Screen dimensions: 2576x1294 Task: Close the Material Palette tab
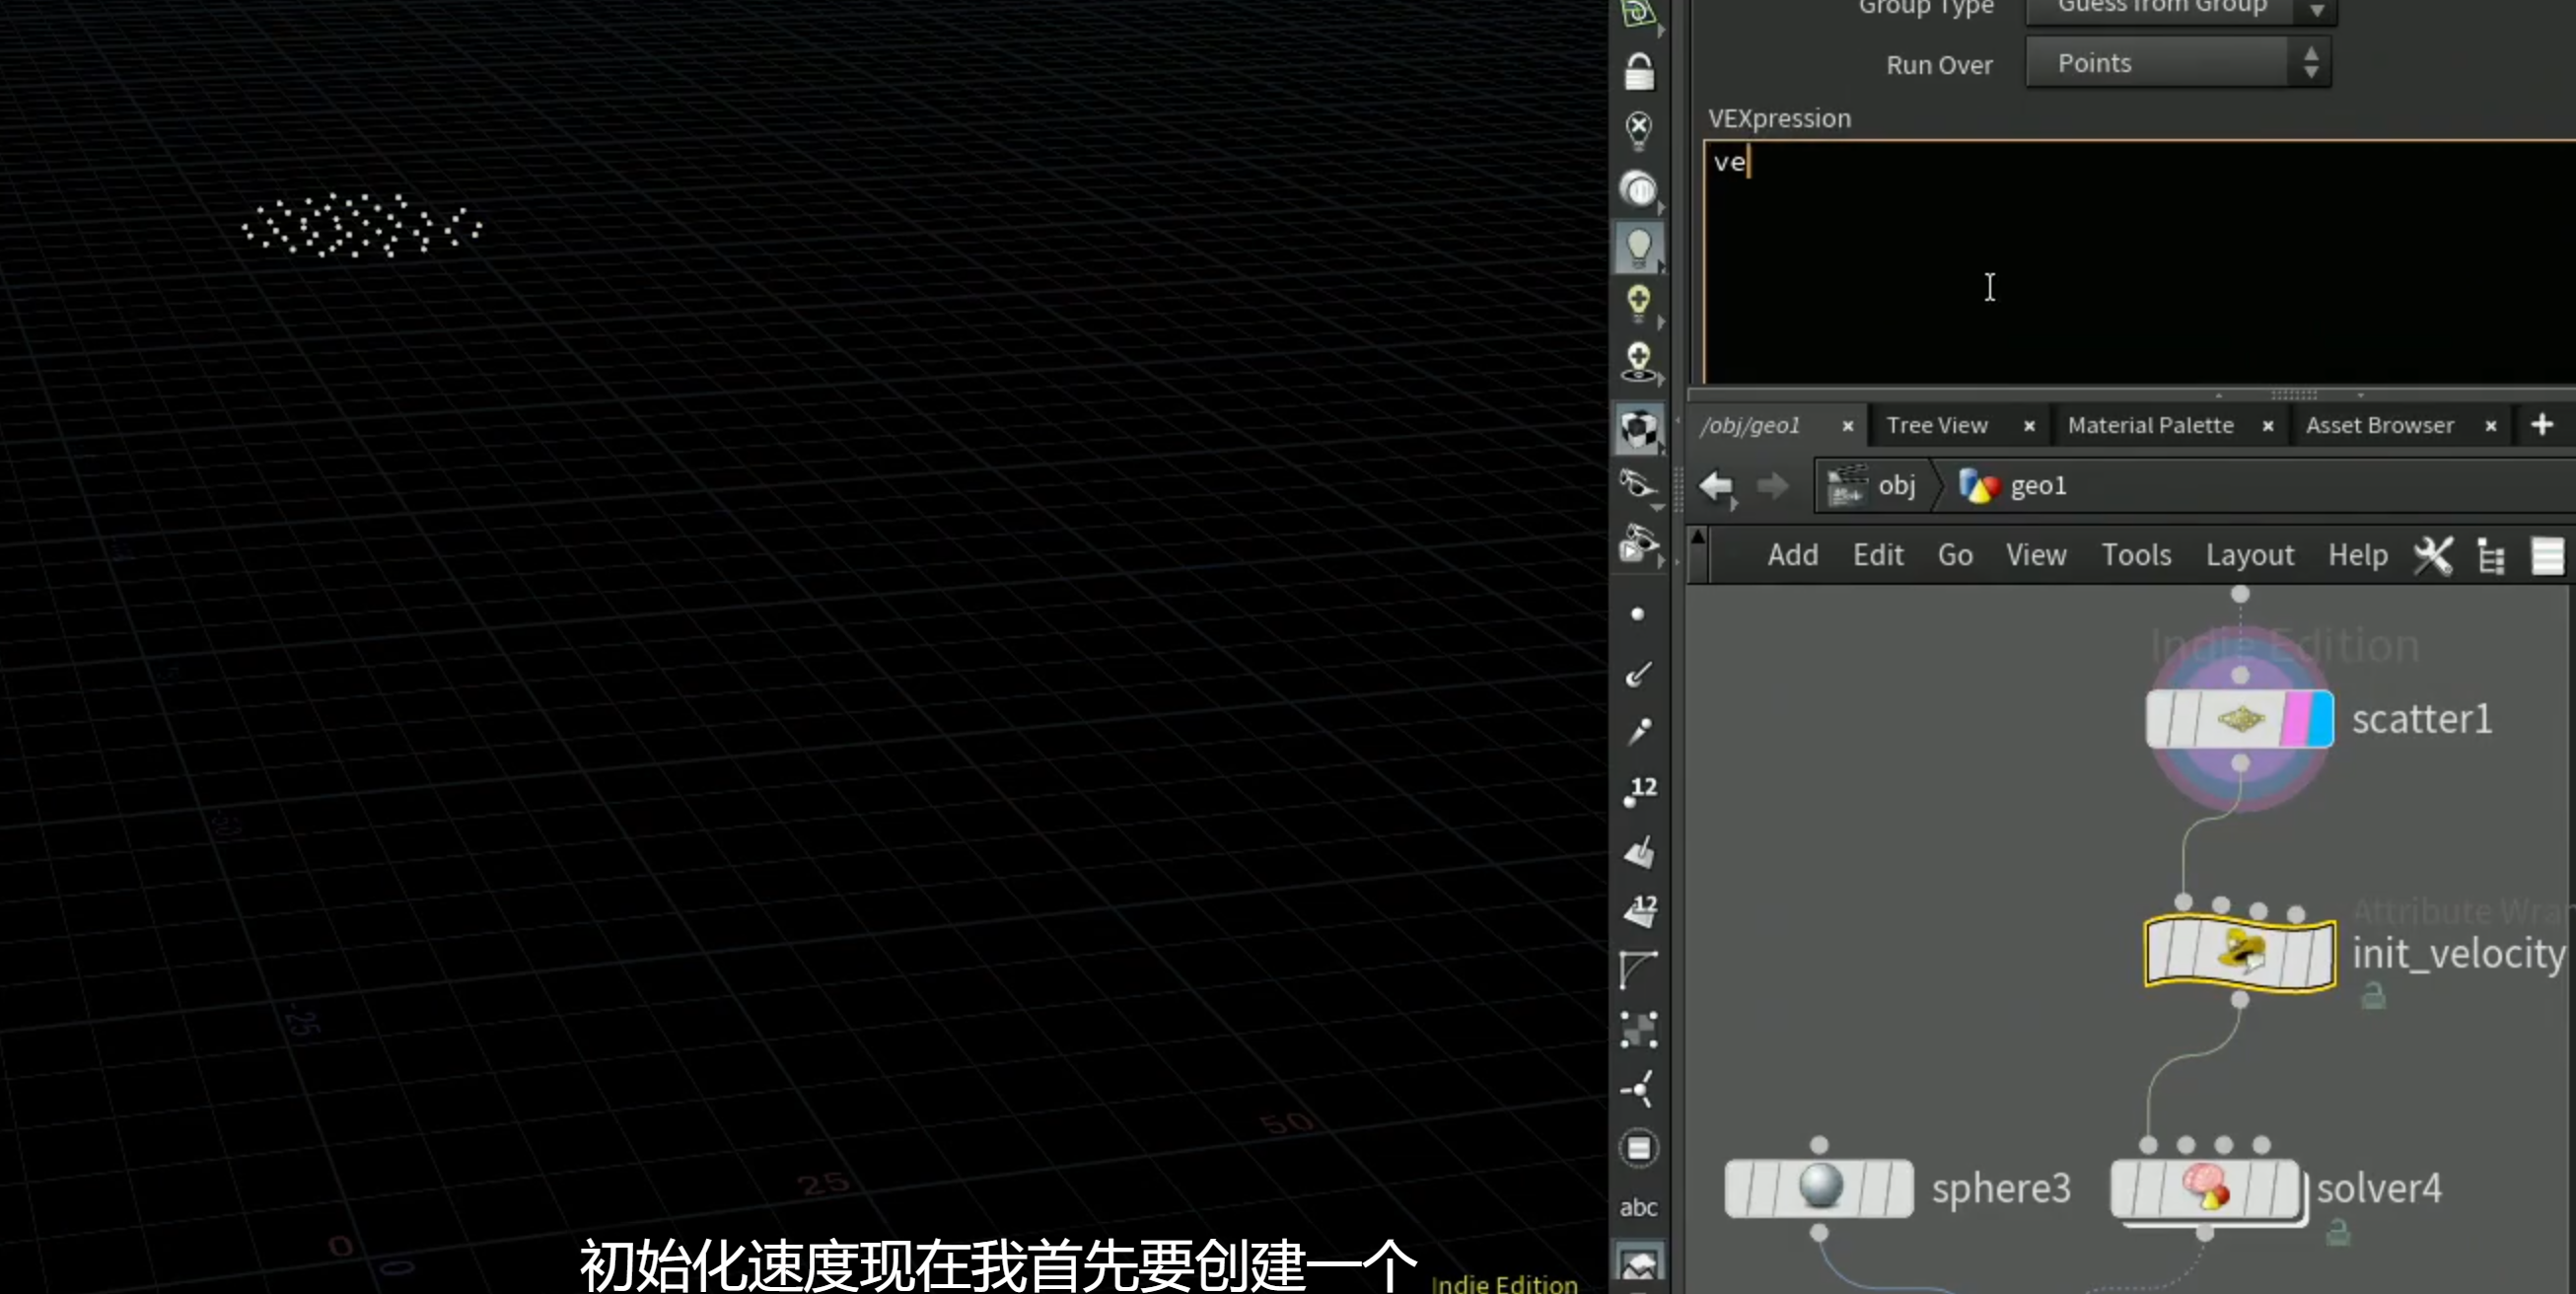(2267, 427)
